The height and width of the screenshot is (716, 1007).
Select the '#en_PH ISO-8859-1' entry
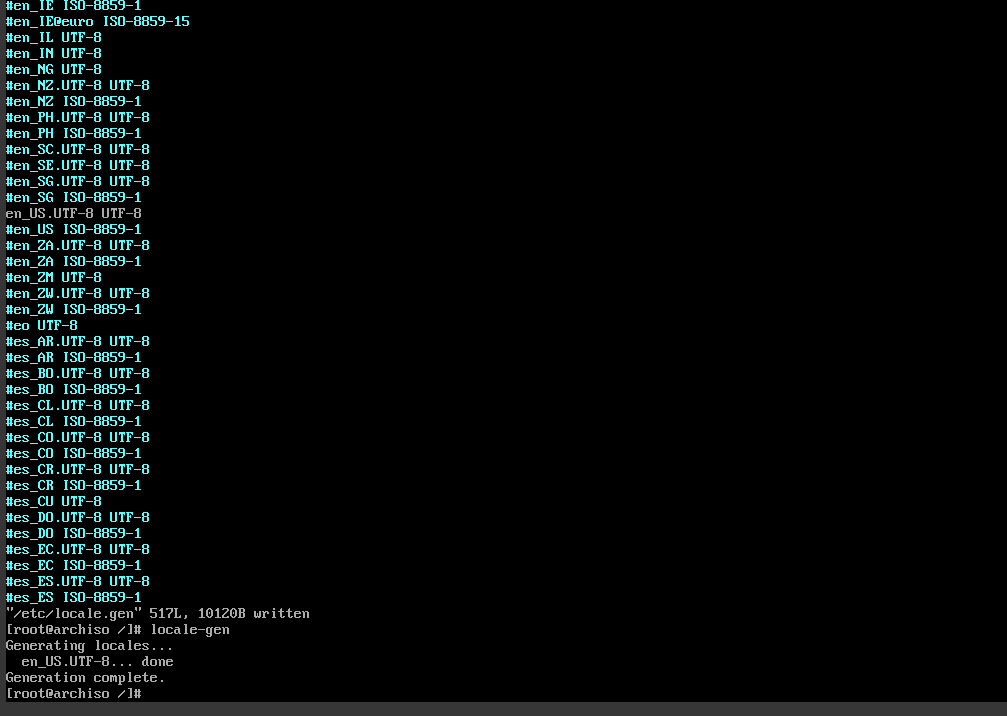coord(73,134)
